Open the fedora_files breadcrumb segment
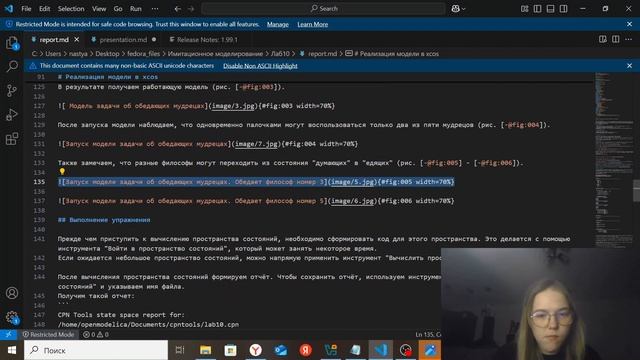The height and width of the screenshot is (360, 640). (x=143, y=53)
